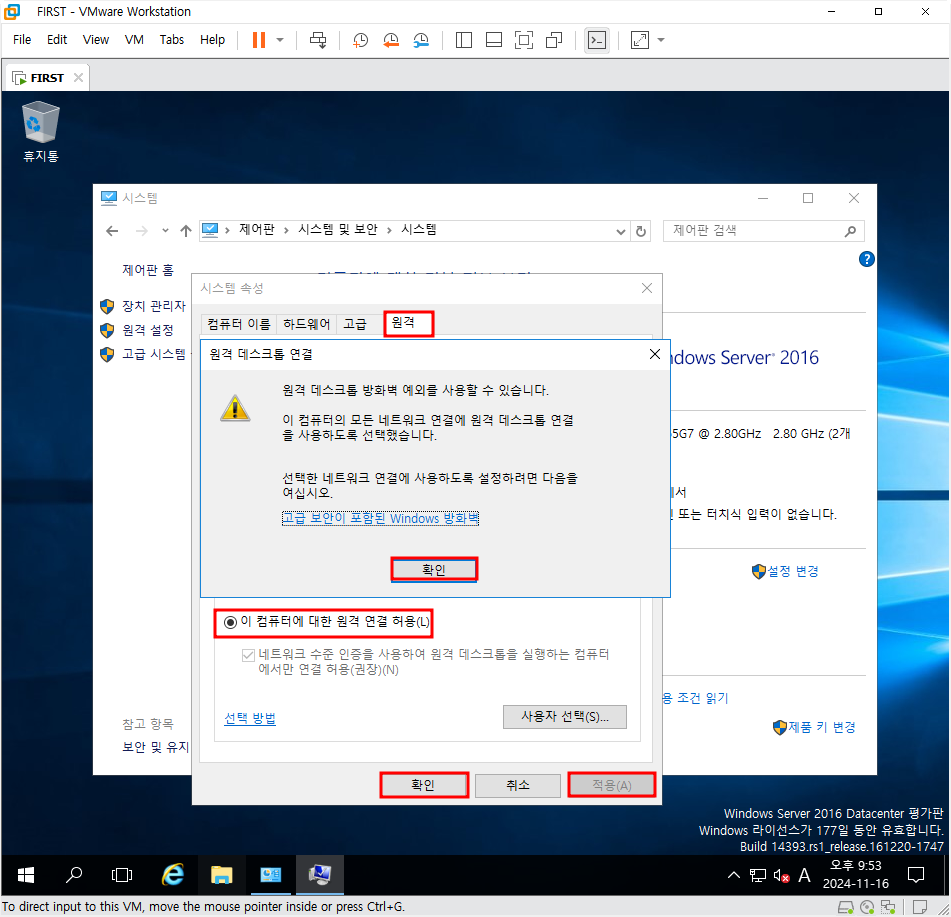Enter full screen mode in VMware

coord(523,40)
